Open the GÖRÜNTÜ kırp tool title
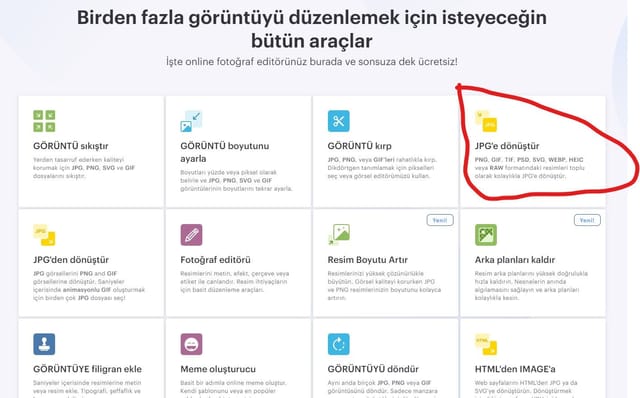This screenshot has width=640, height=398. pyautogui.click(x=359, y=146)
